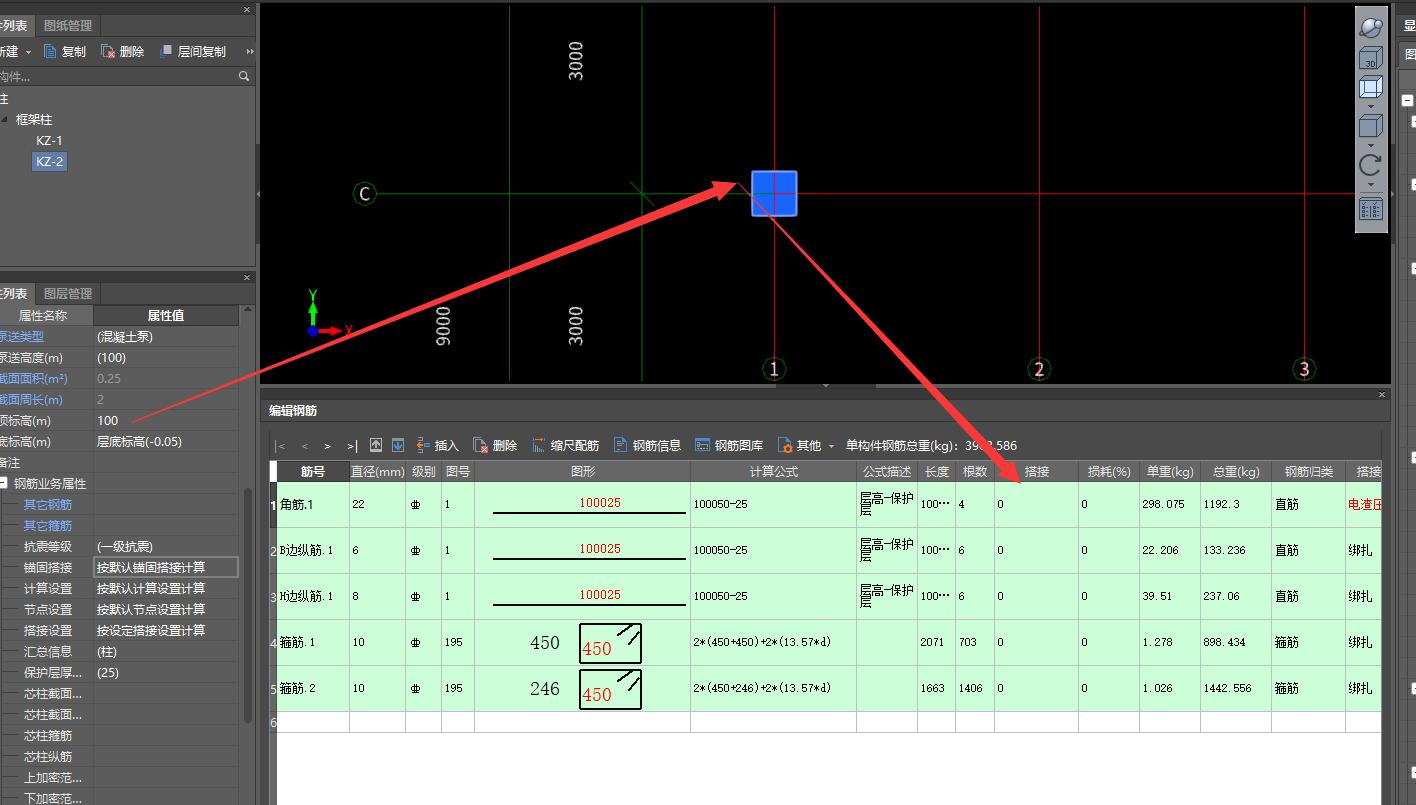Select KZ-2 in component tree
The width and height of the screenshot is (1416, 805).
[49, 161]
